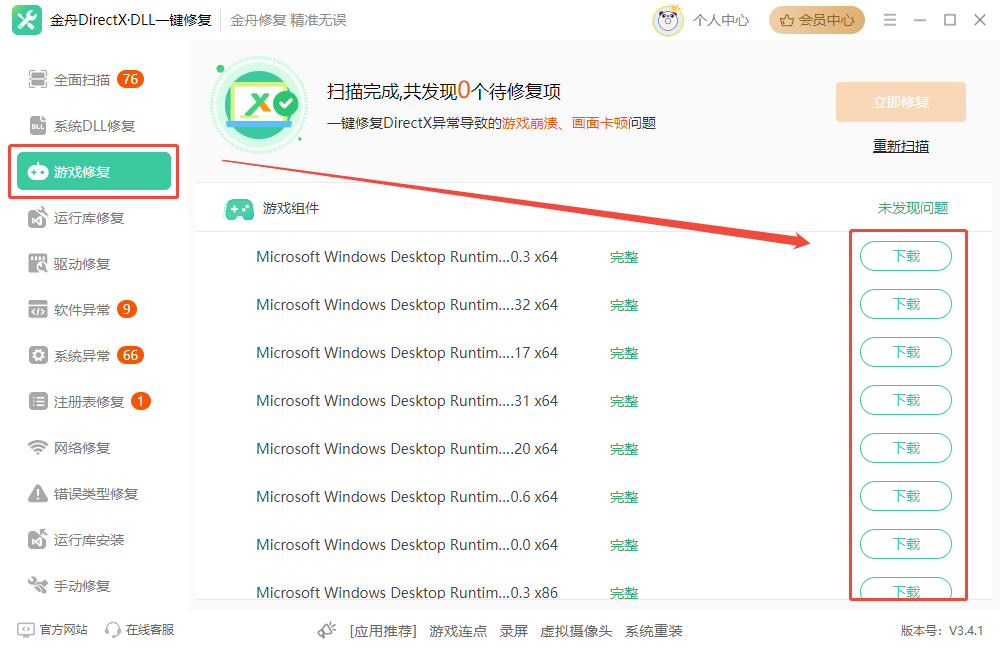Image resolution: width=1000 pixels, height=650 pixels.
Task: Open the 注册表修复 list icon
Action: (x=38, y=401)
